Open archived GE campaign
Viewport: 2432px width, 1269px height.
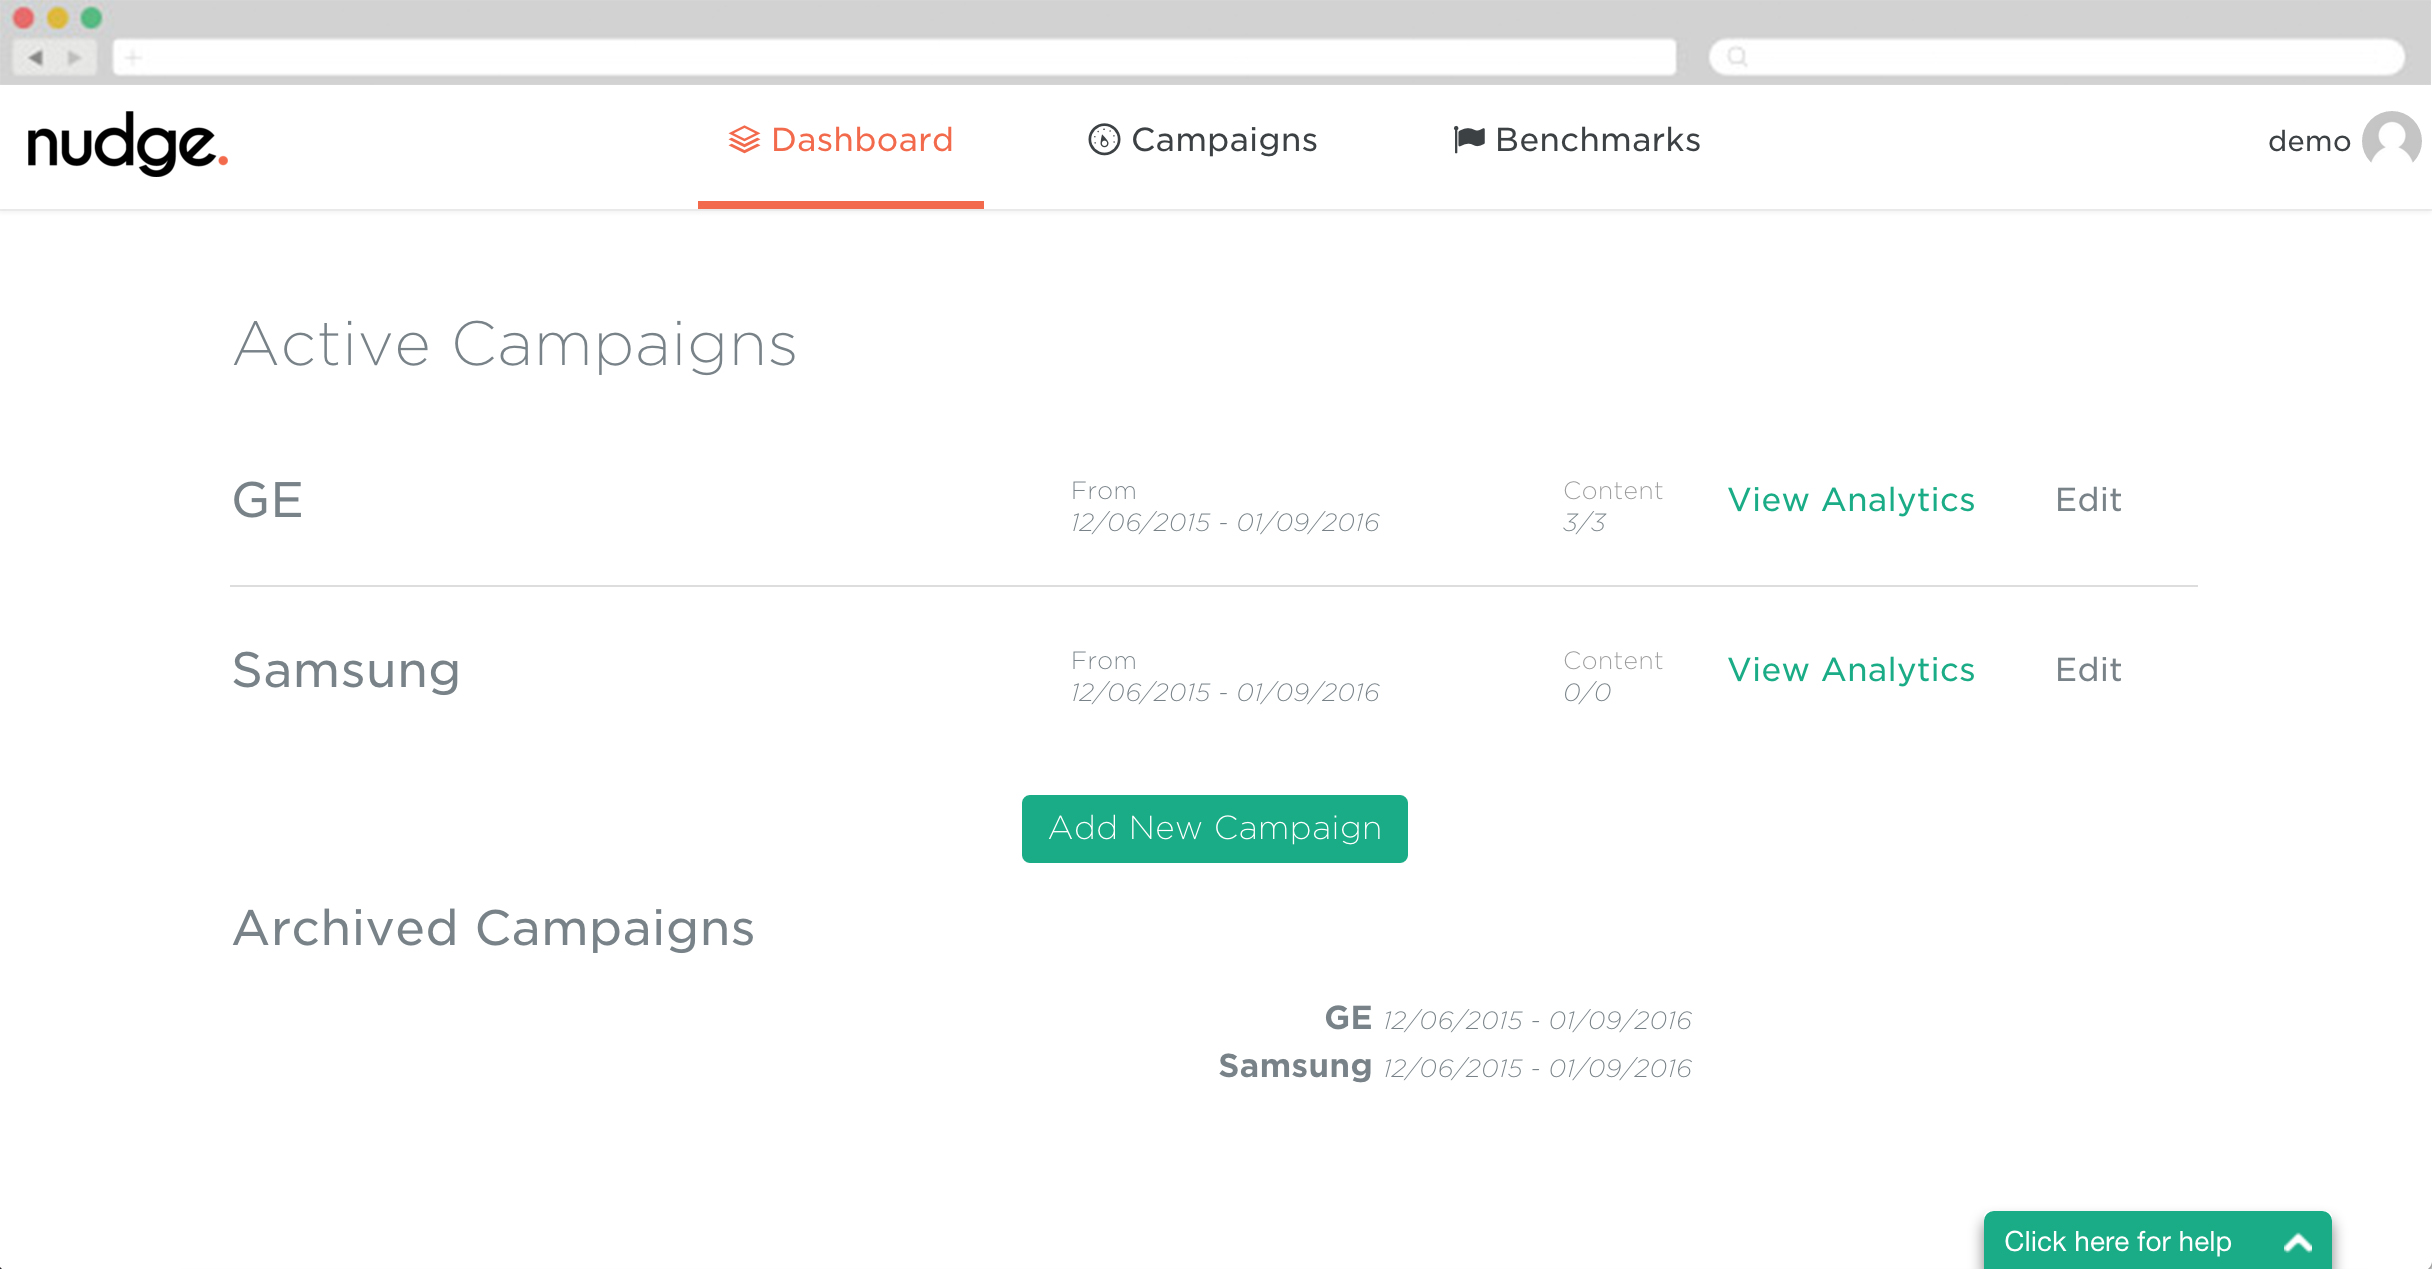coord(1347,1019)
